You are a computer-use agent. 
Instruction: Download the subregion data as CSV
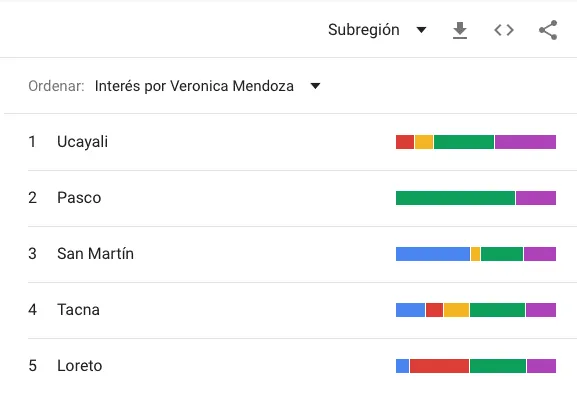click(x=460, y=30)
